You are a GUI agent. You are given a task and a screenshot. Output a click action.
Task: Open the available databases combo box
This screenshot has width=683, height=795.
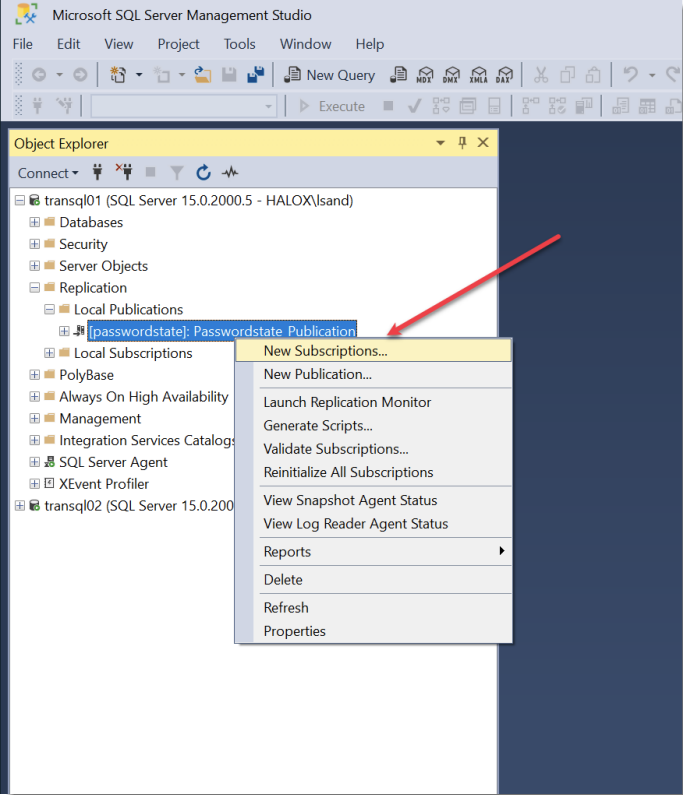tap(184, 106)
